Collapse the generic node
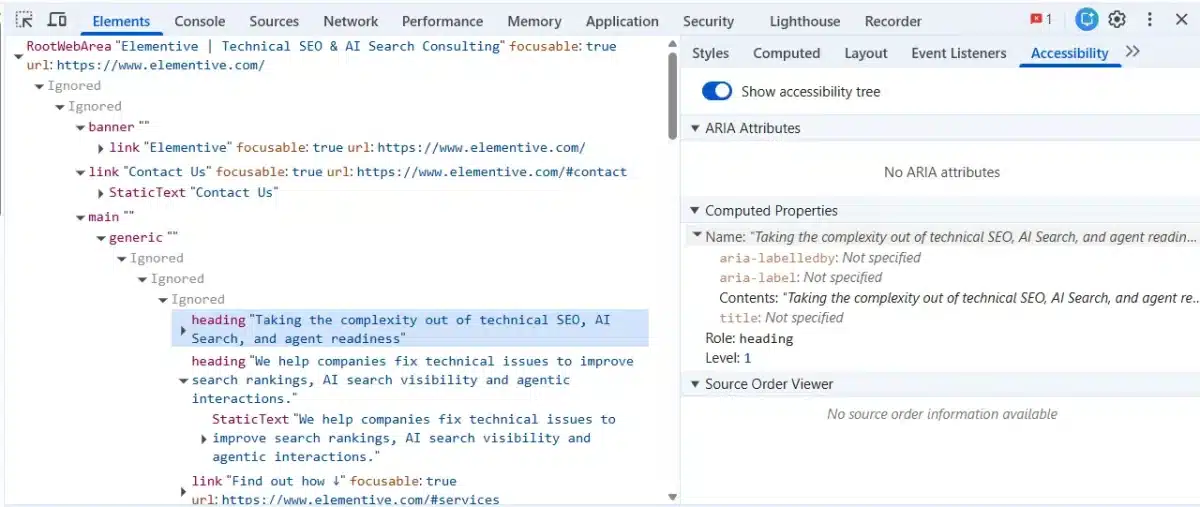This screenshot has width=1200, height=507. pyautogui.click(x=101, y=238)
